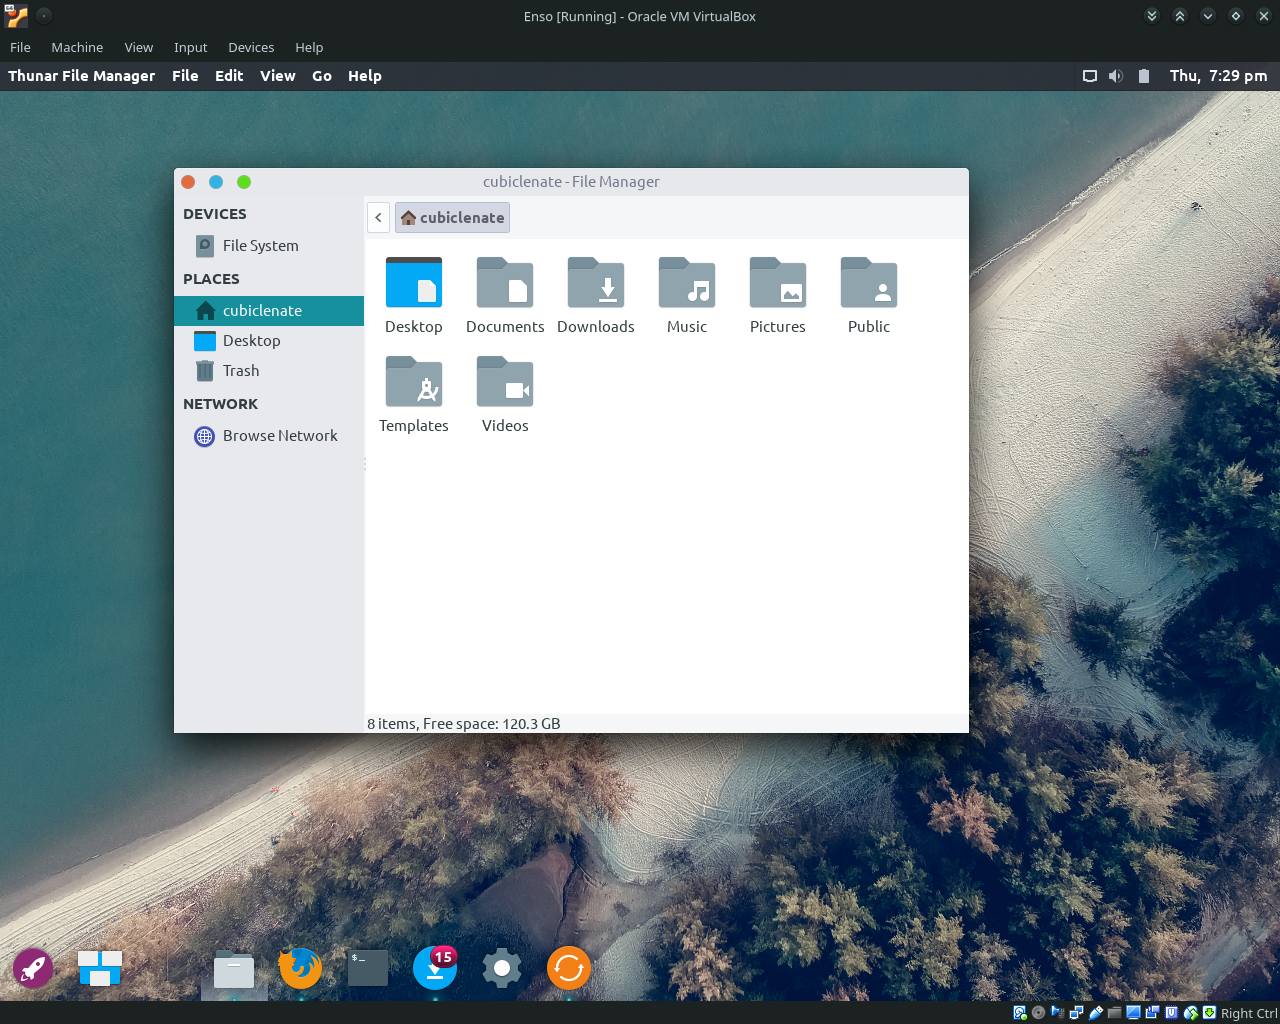Select Trash in the Places sidebar

pos(241,370)
